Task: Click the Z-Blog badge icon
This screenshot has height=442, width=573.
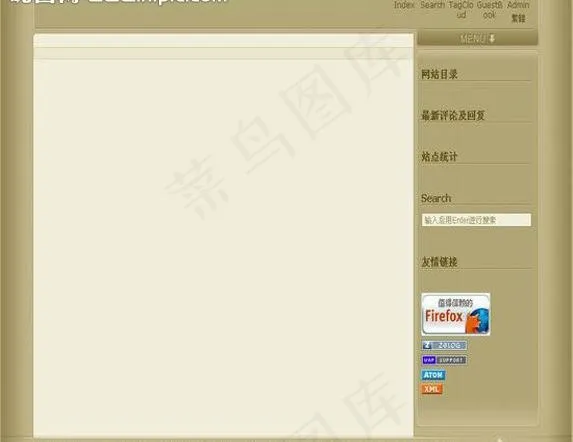Action: click(444, 345)
